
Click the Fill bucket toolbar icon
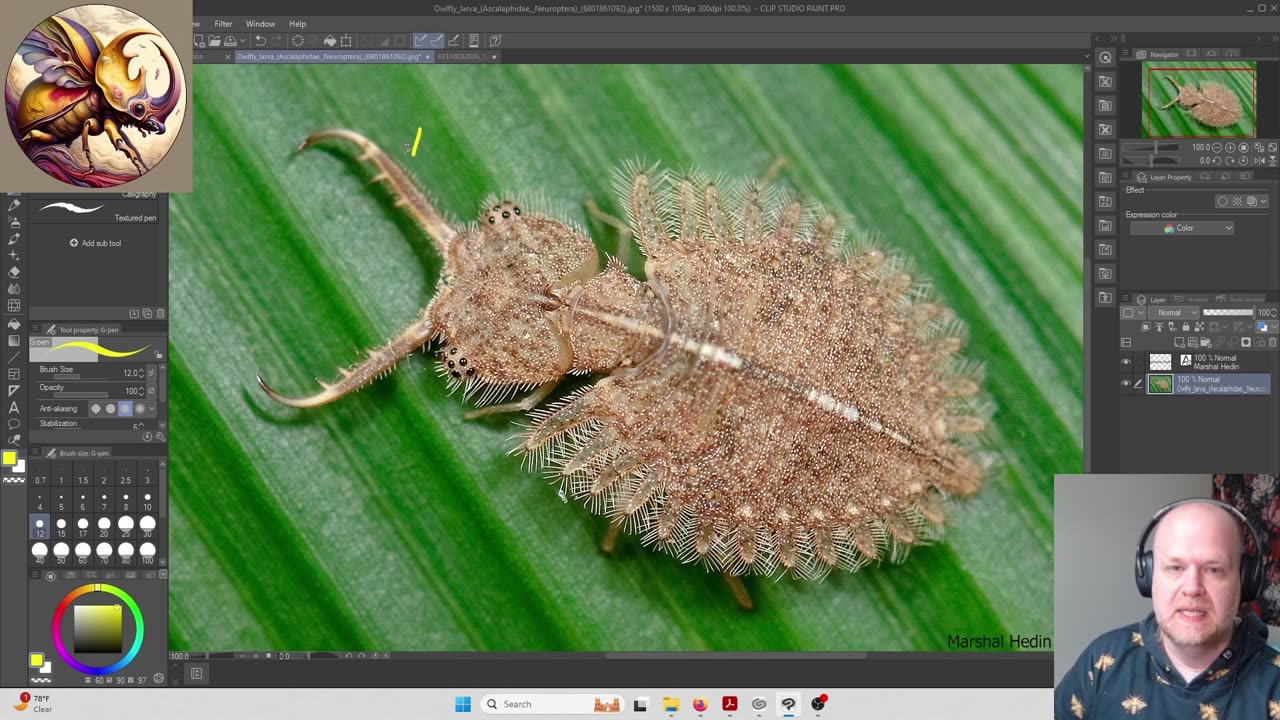(x=330, y=41)
